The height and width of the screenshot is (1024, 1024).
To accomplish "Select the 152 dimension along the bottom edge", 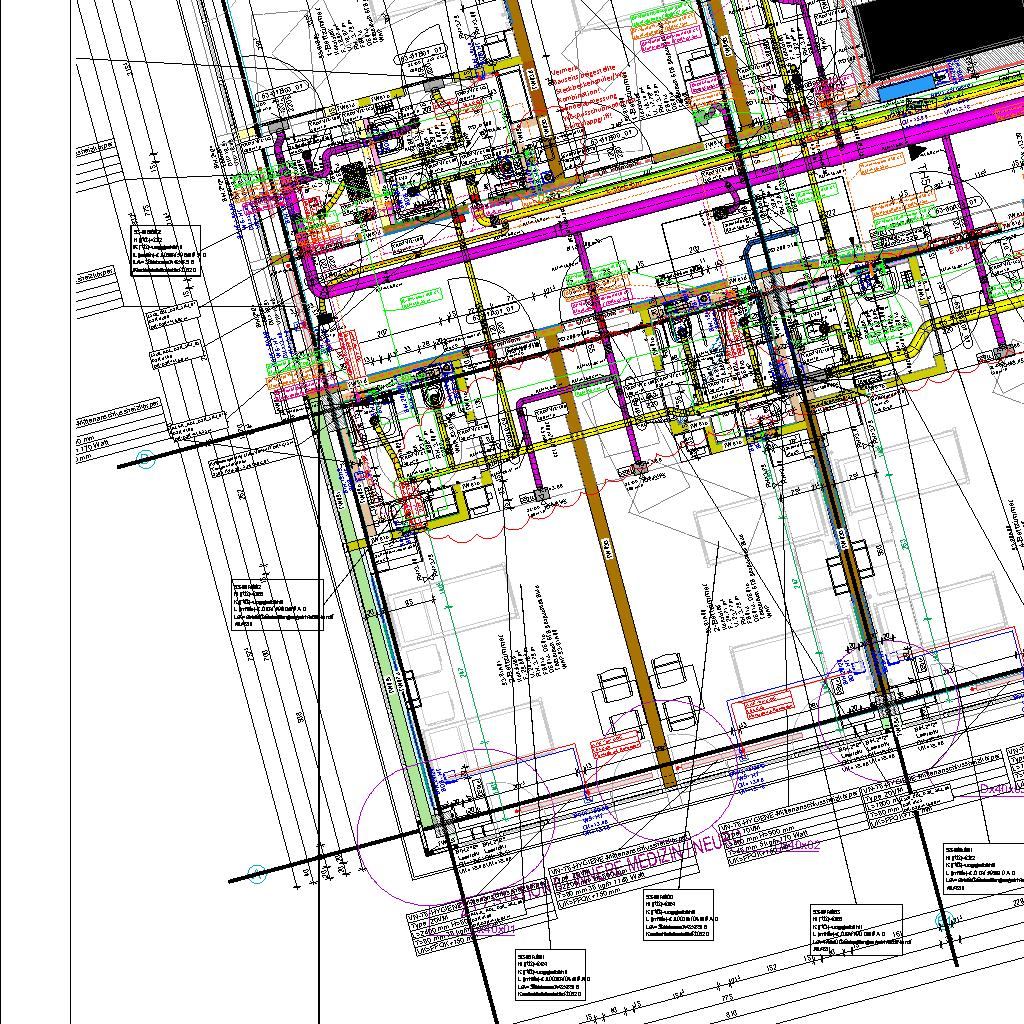I will tap(771, 967).
